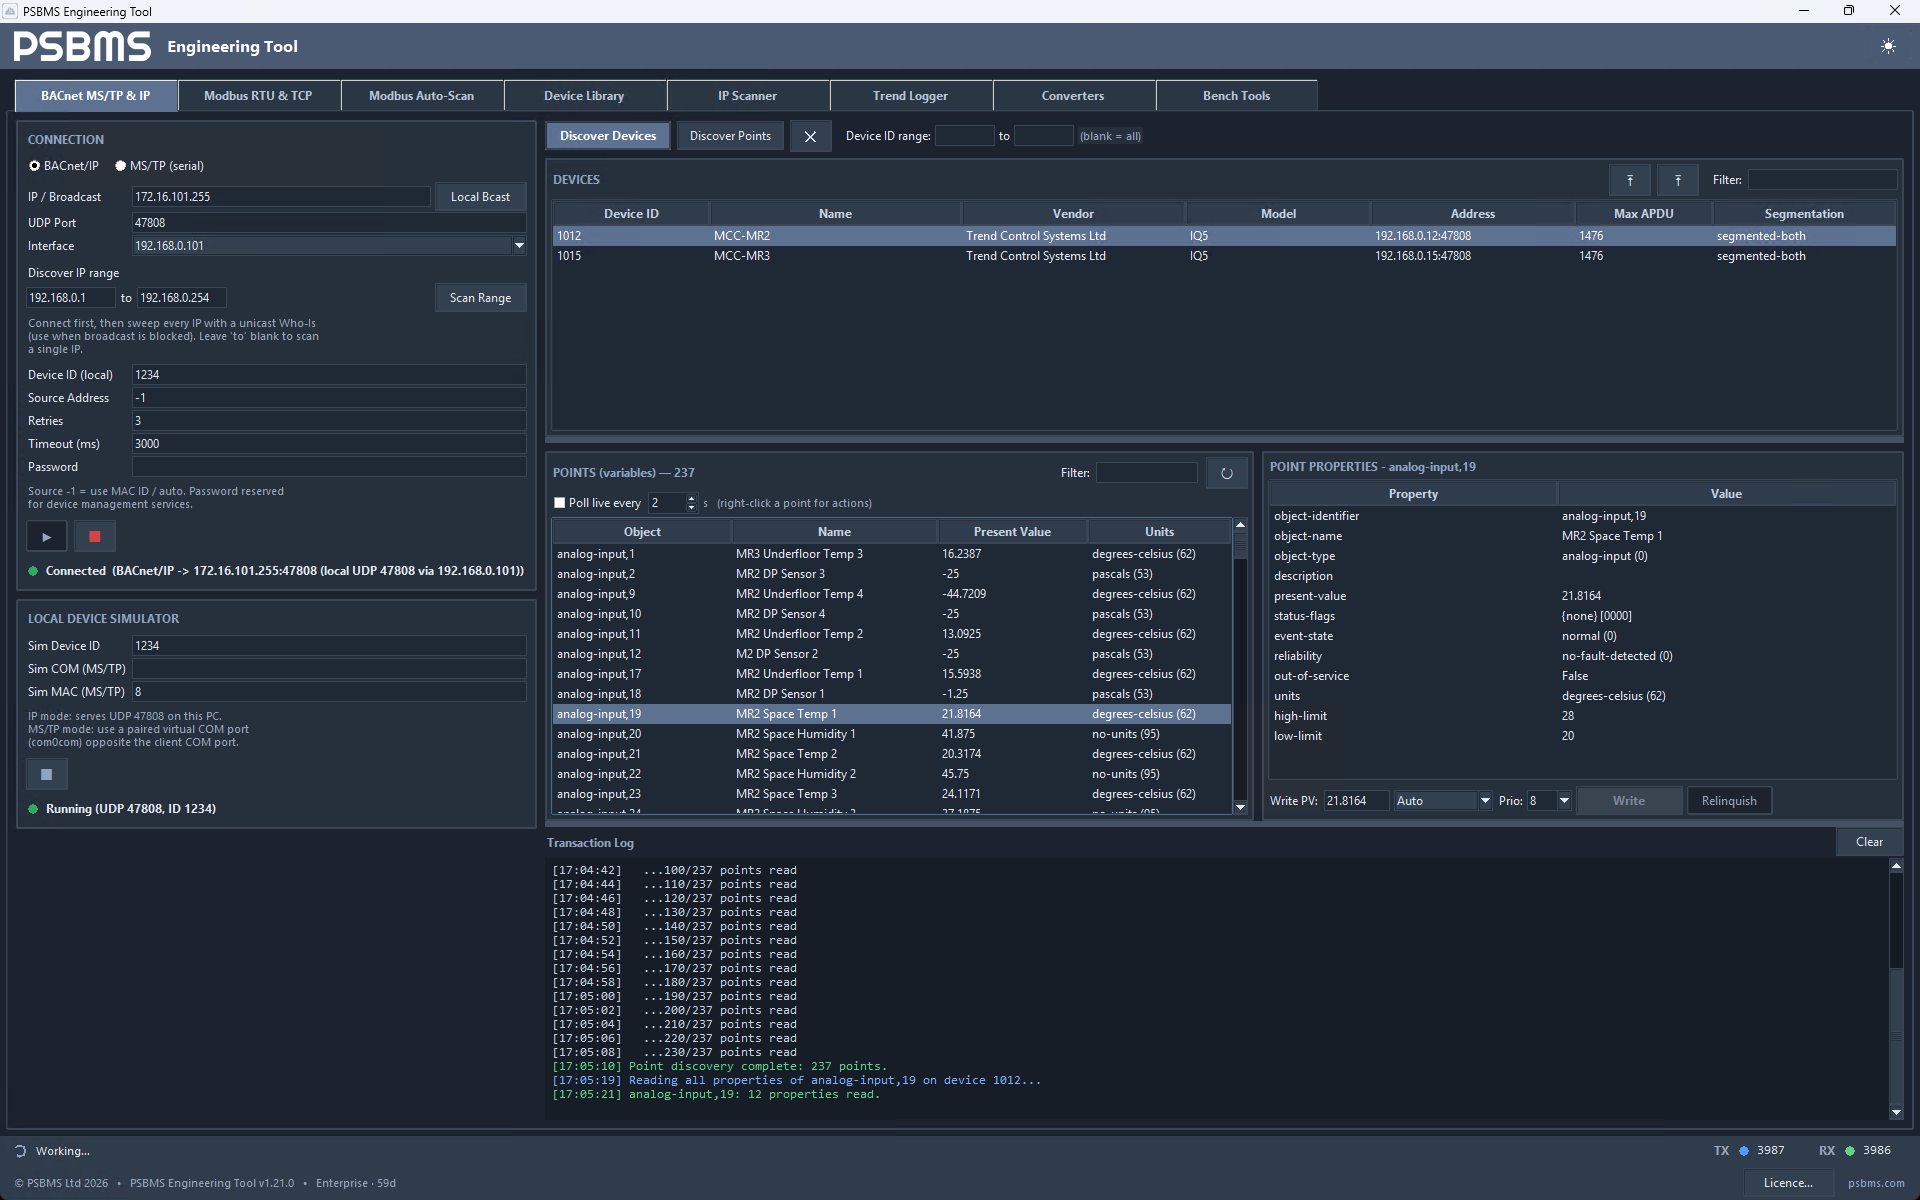This screenshot has height=1200, width=1920.
Task: Click the Discover Devices button
Action: 608,136
